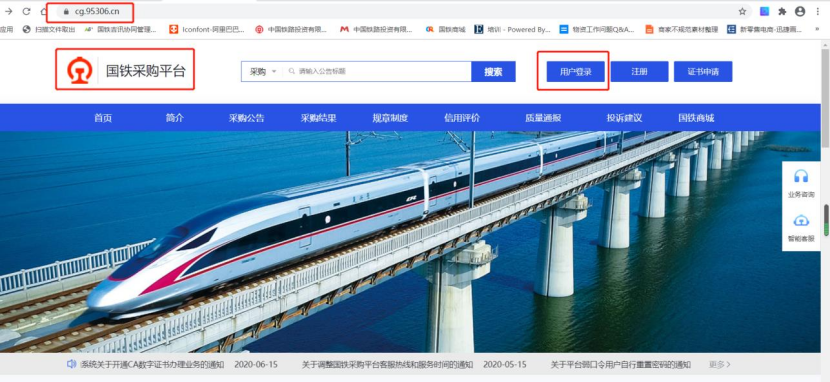This screenshot has width=830, height=382.
Task: Click the address bar lock icon
Action: tap(66, 12)
